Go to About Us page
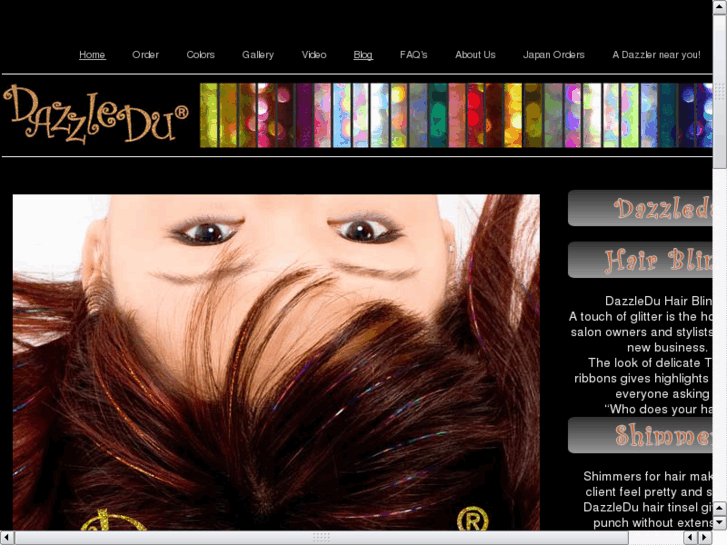This screenshot has height=545, width=727. [475, 55]
